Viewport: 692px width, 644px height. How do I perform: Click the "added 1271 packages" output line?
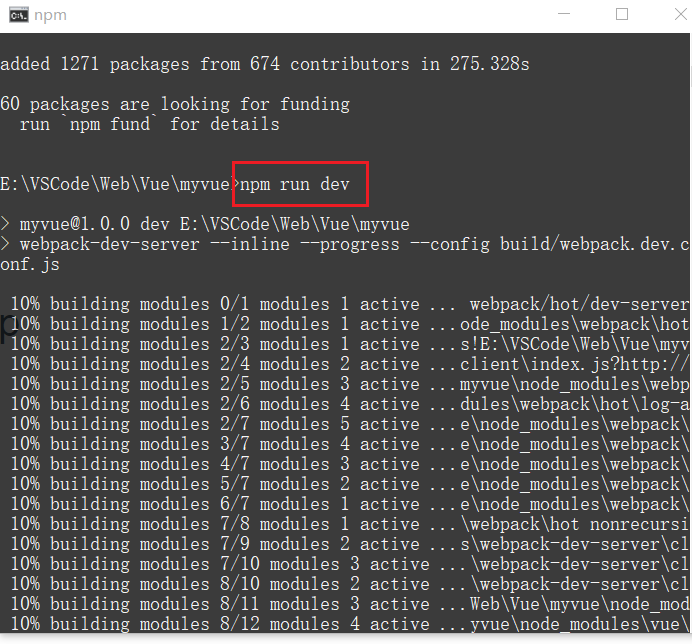[x=264, y=64]
